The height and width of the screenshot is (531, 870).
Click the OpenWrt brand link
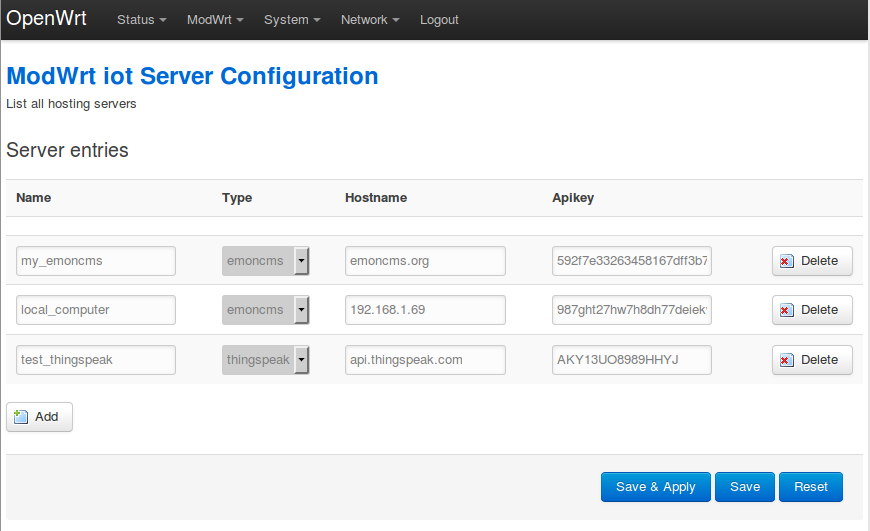click(47, 18)
